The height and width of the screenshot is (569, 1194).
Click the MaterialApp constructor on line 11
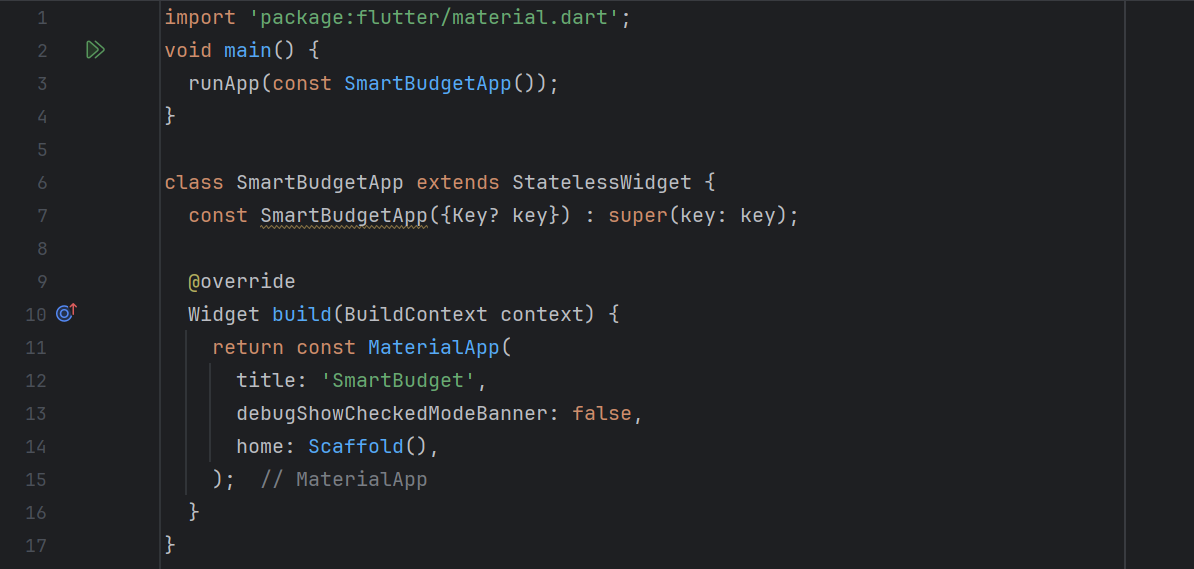pos(434,348)
